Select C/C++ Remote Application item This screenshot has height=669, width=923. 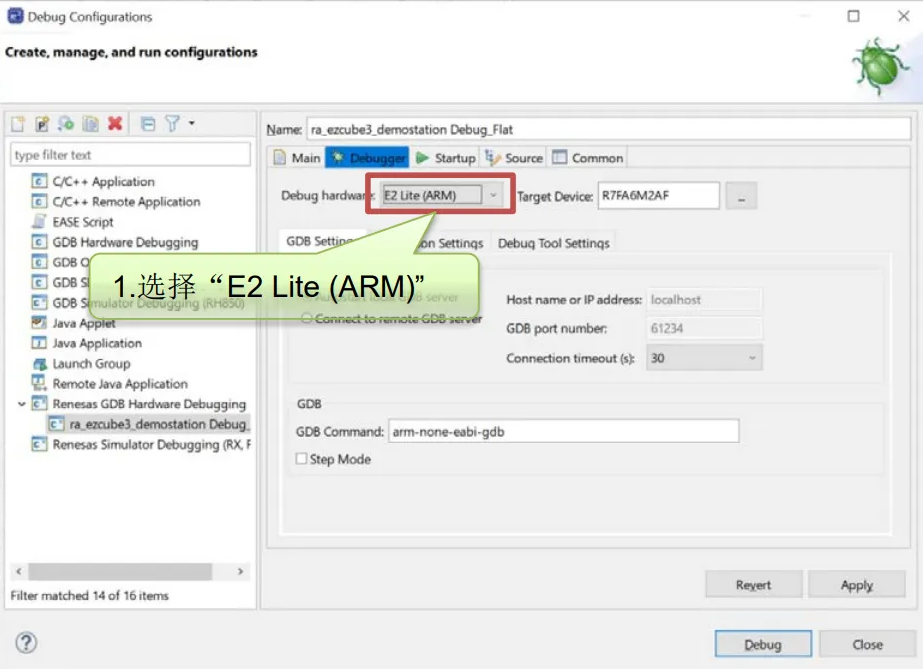pyautogui.click(x=127, y=202)
